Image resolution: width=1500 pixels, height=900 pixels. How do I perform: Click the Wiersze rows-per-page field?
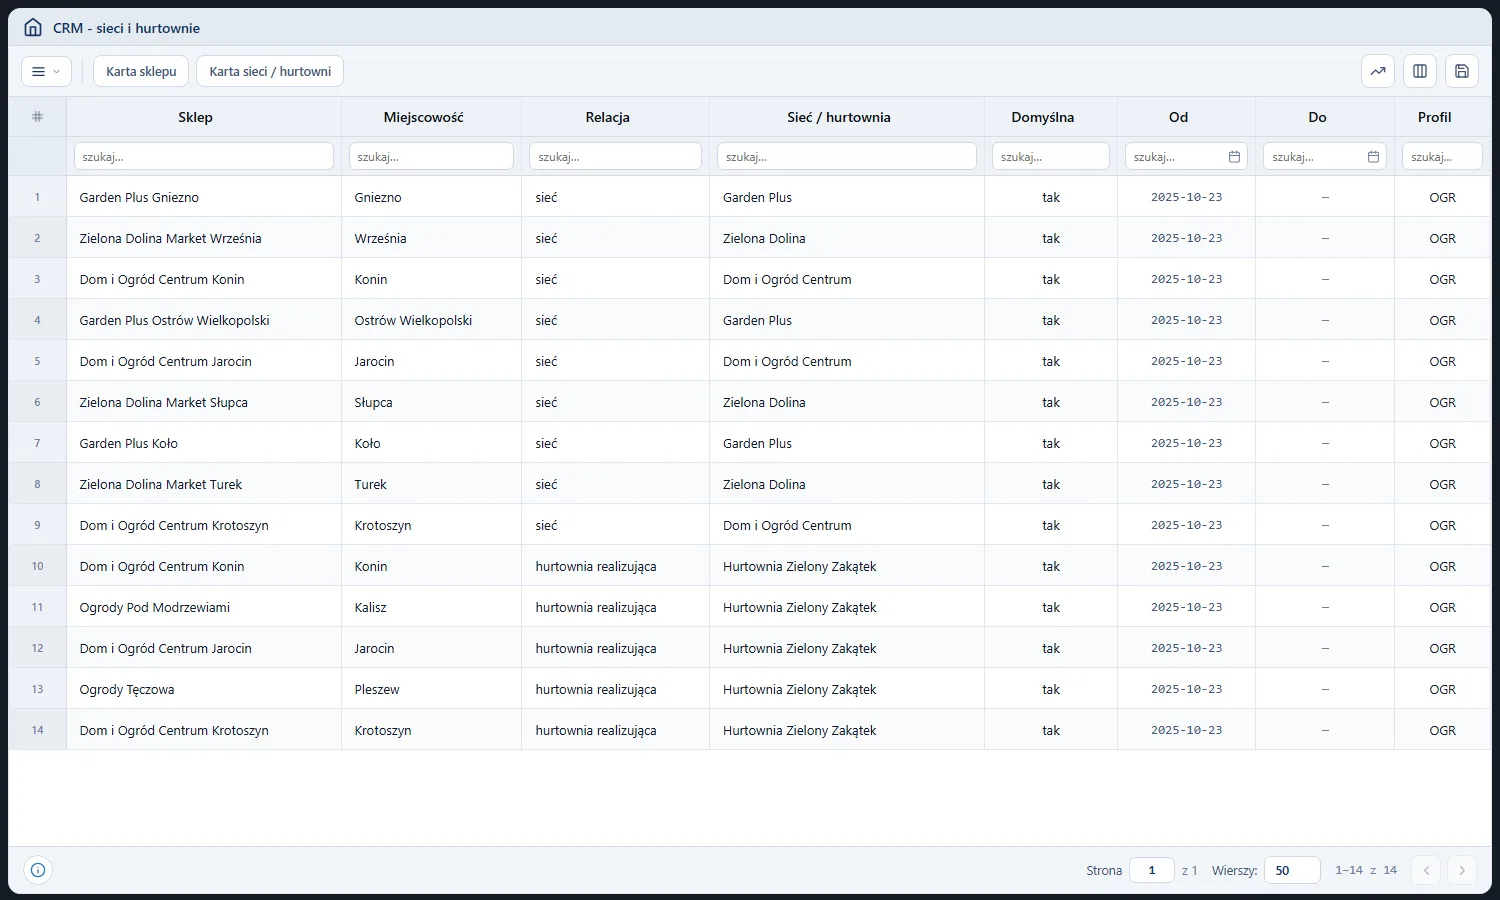(x=1292, y=870)
